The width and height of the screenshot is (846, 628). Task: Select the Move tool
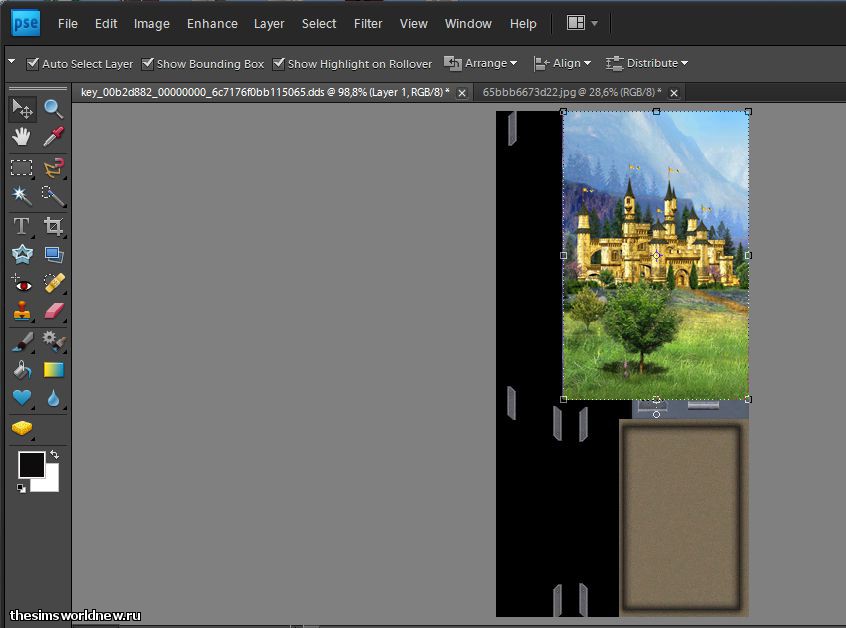(22, 108)
